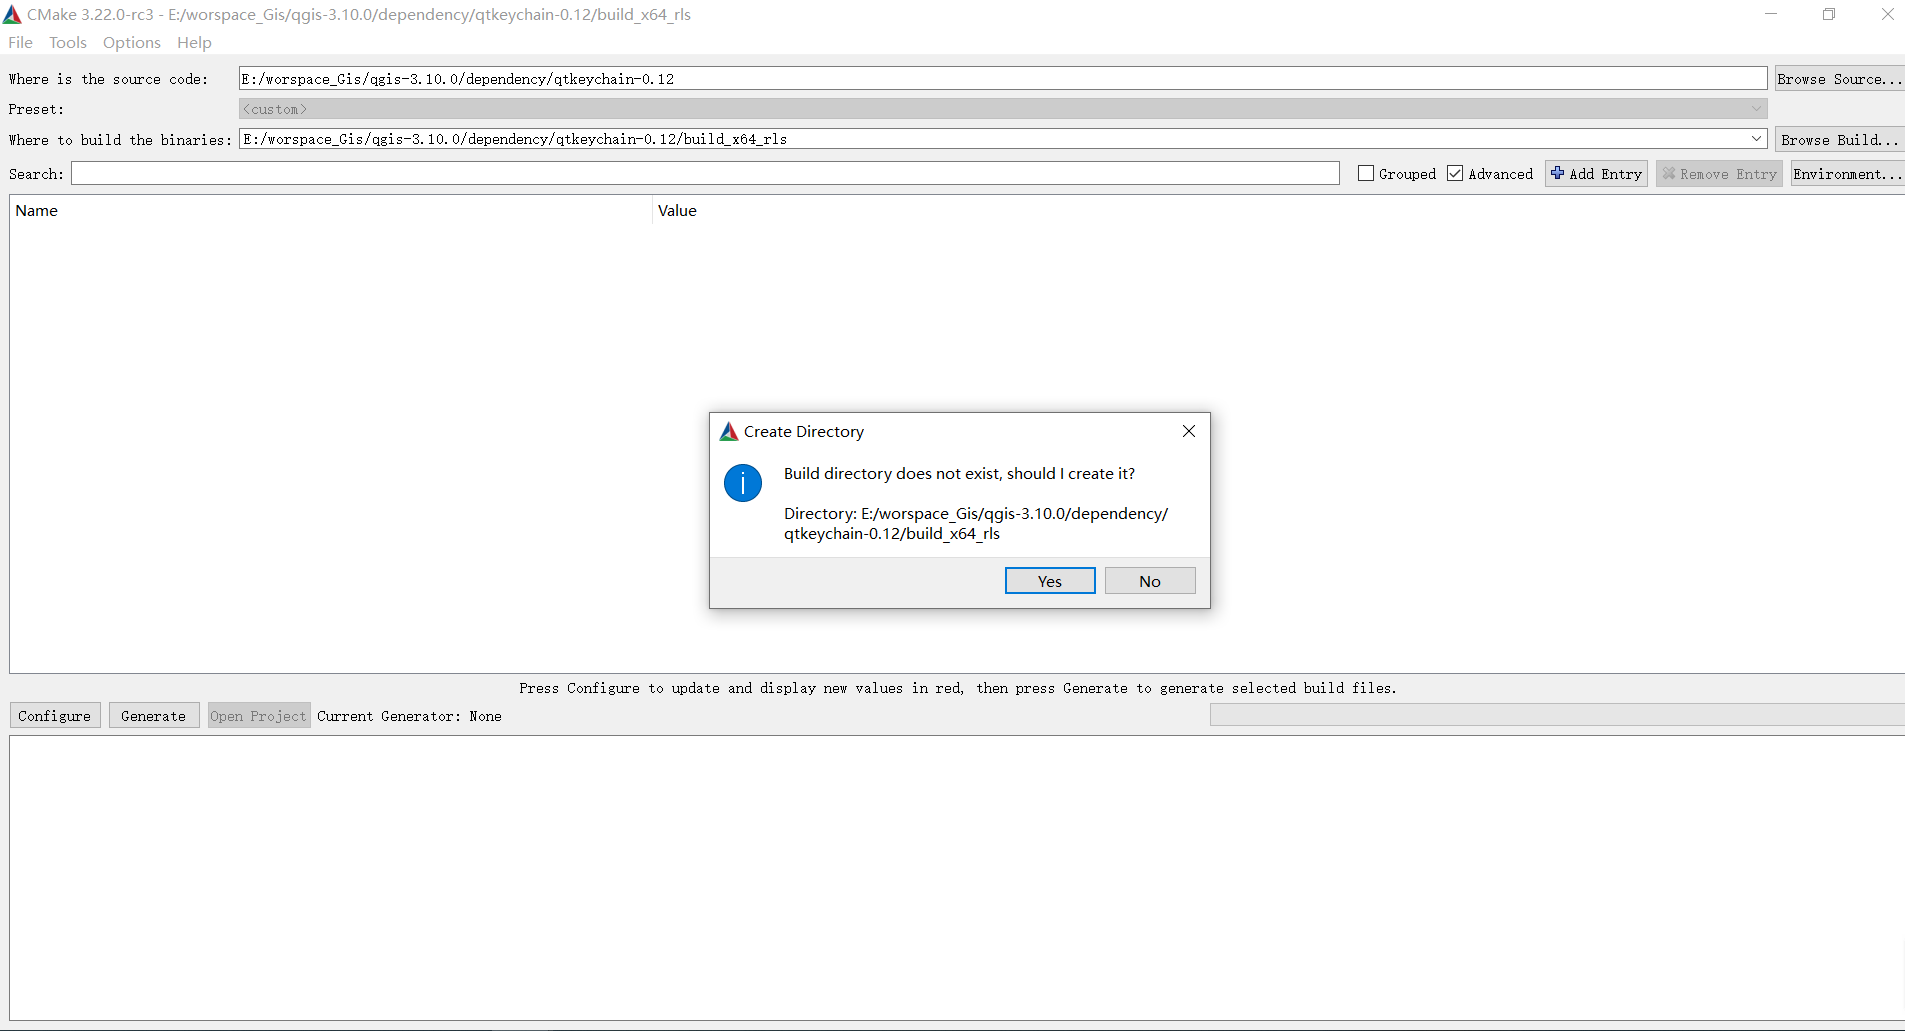Screen dimensions: 1905x1031
Task: Click the Add Entry plus button
Action: coord(1596,174)
